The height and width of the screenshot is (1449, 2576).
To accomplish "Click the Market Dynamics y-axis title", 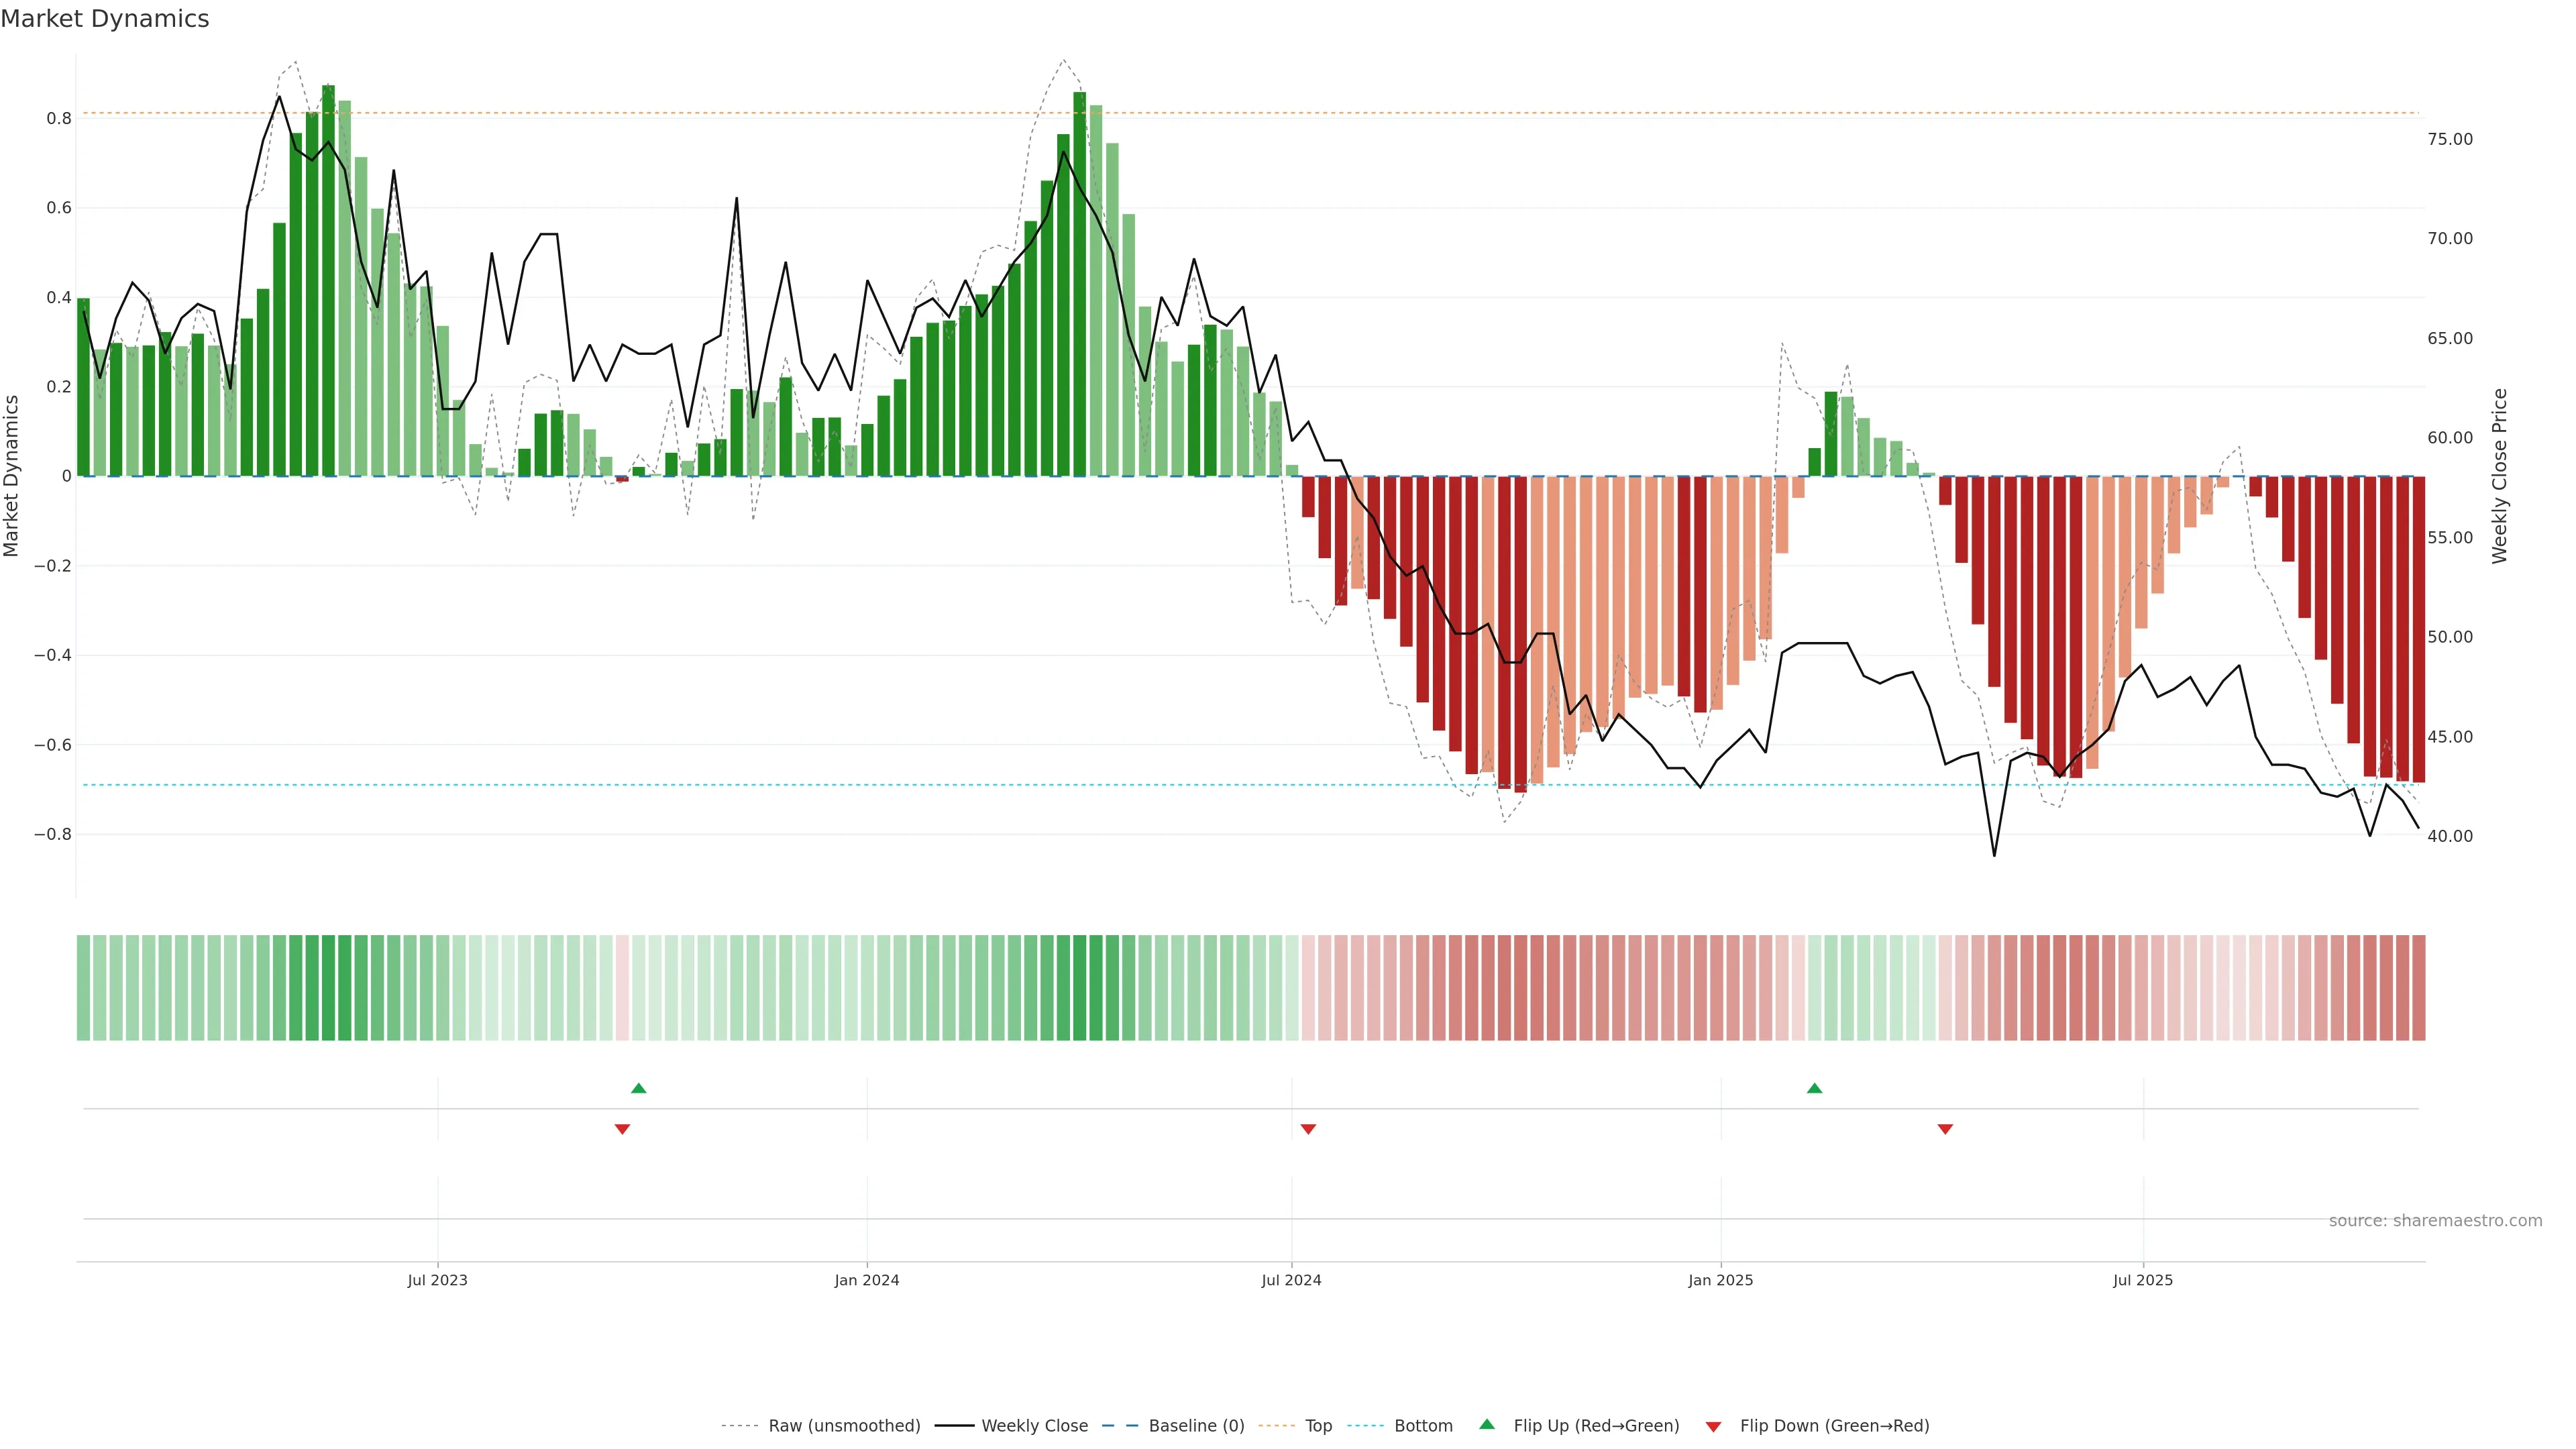I will pyautogui.click(x=12, y=476).
